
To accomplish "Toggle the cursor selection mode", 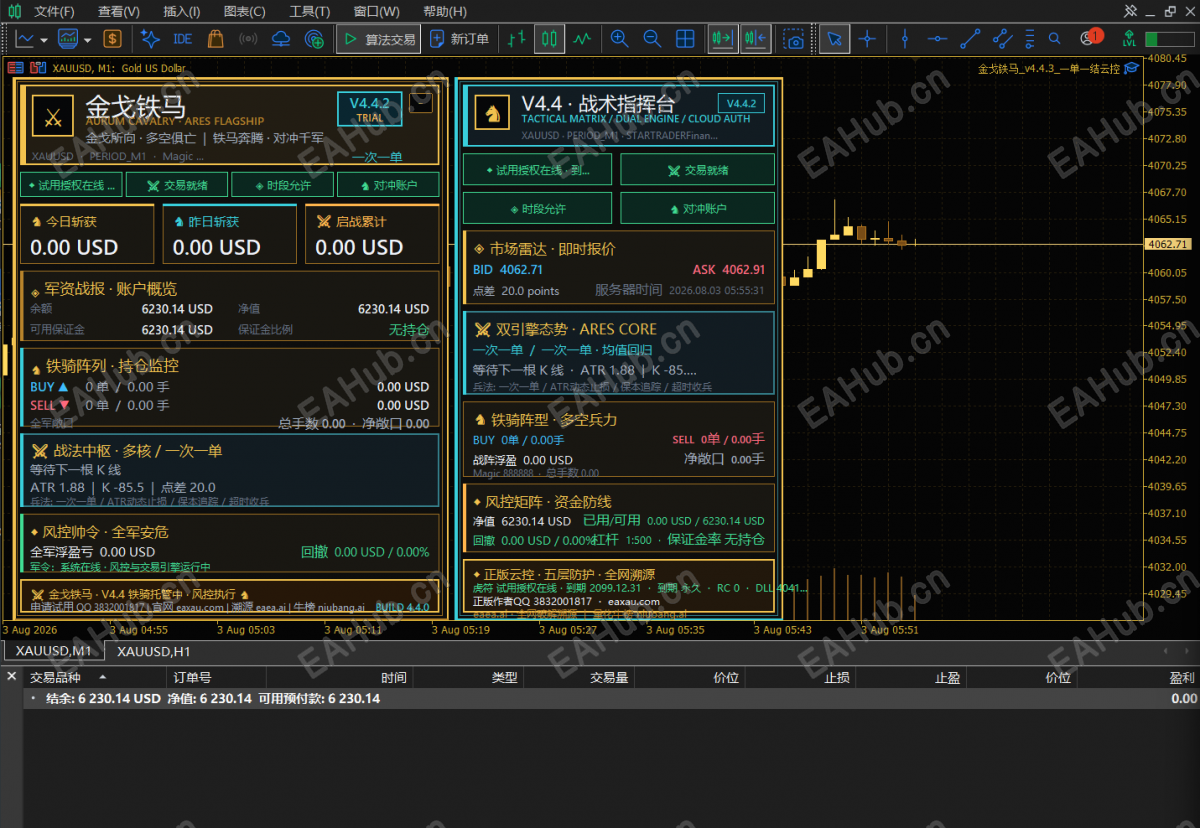I will point(835,39).
